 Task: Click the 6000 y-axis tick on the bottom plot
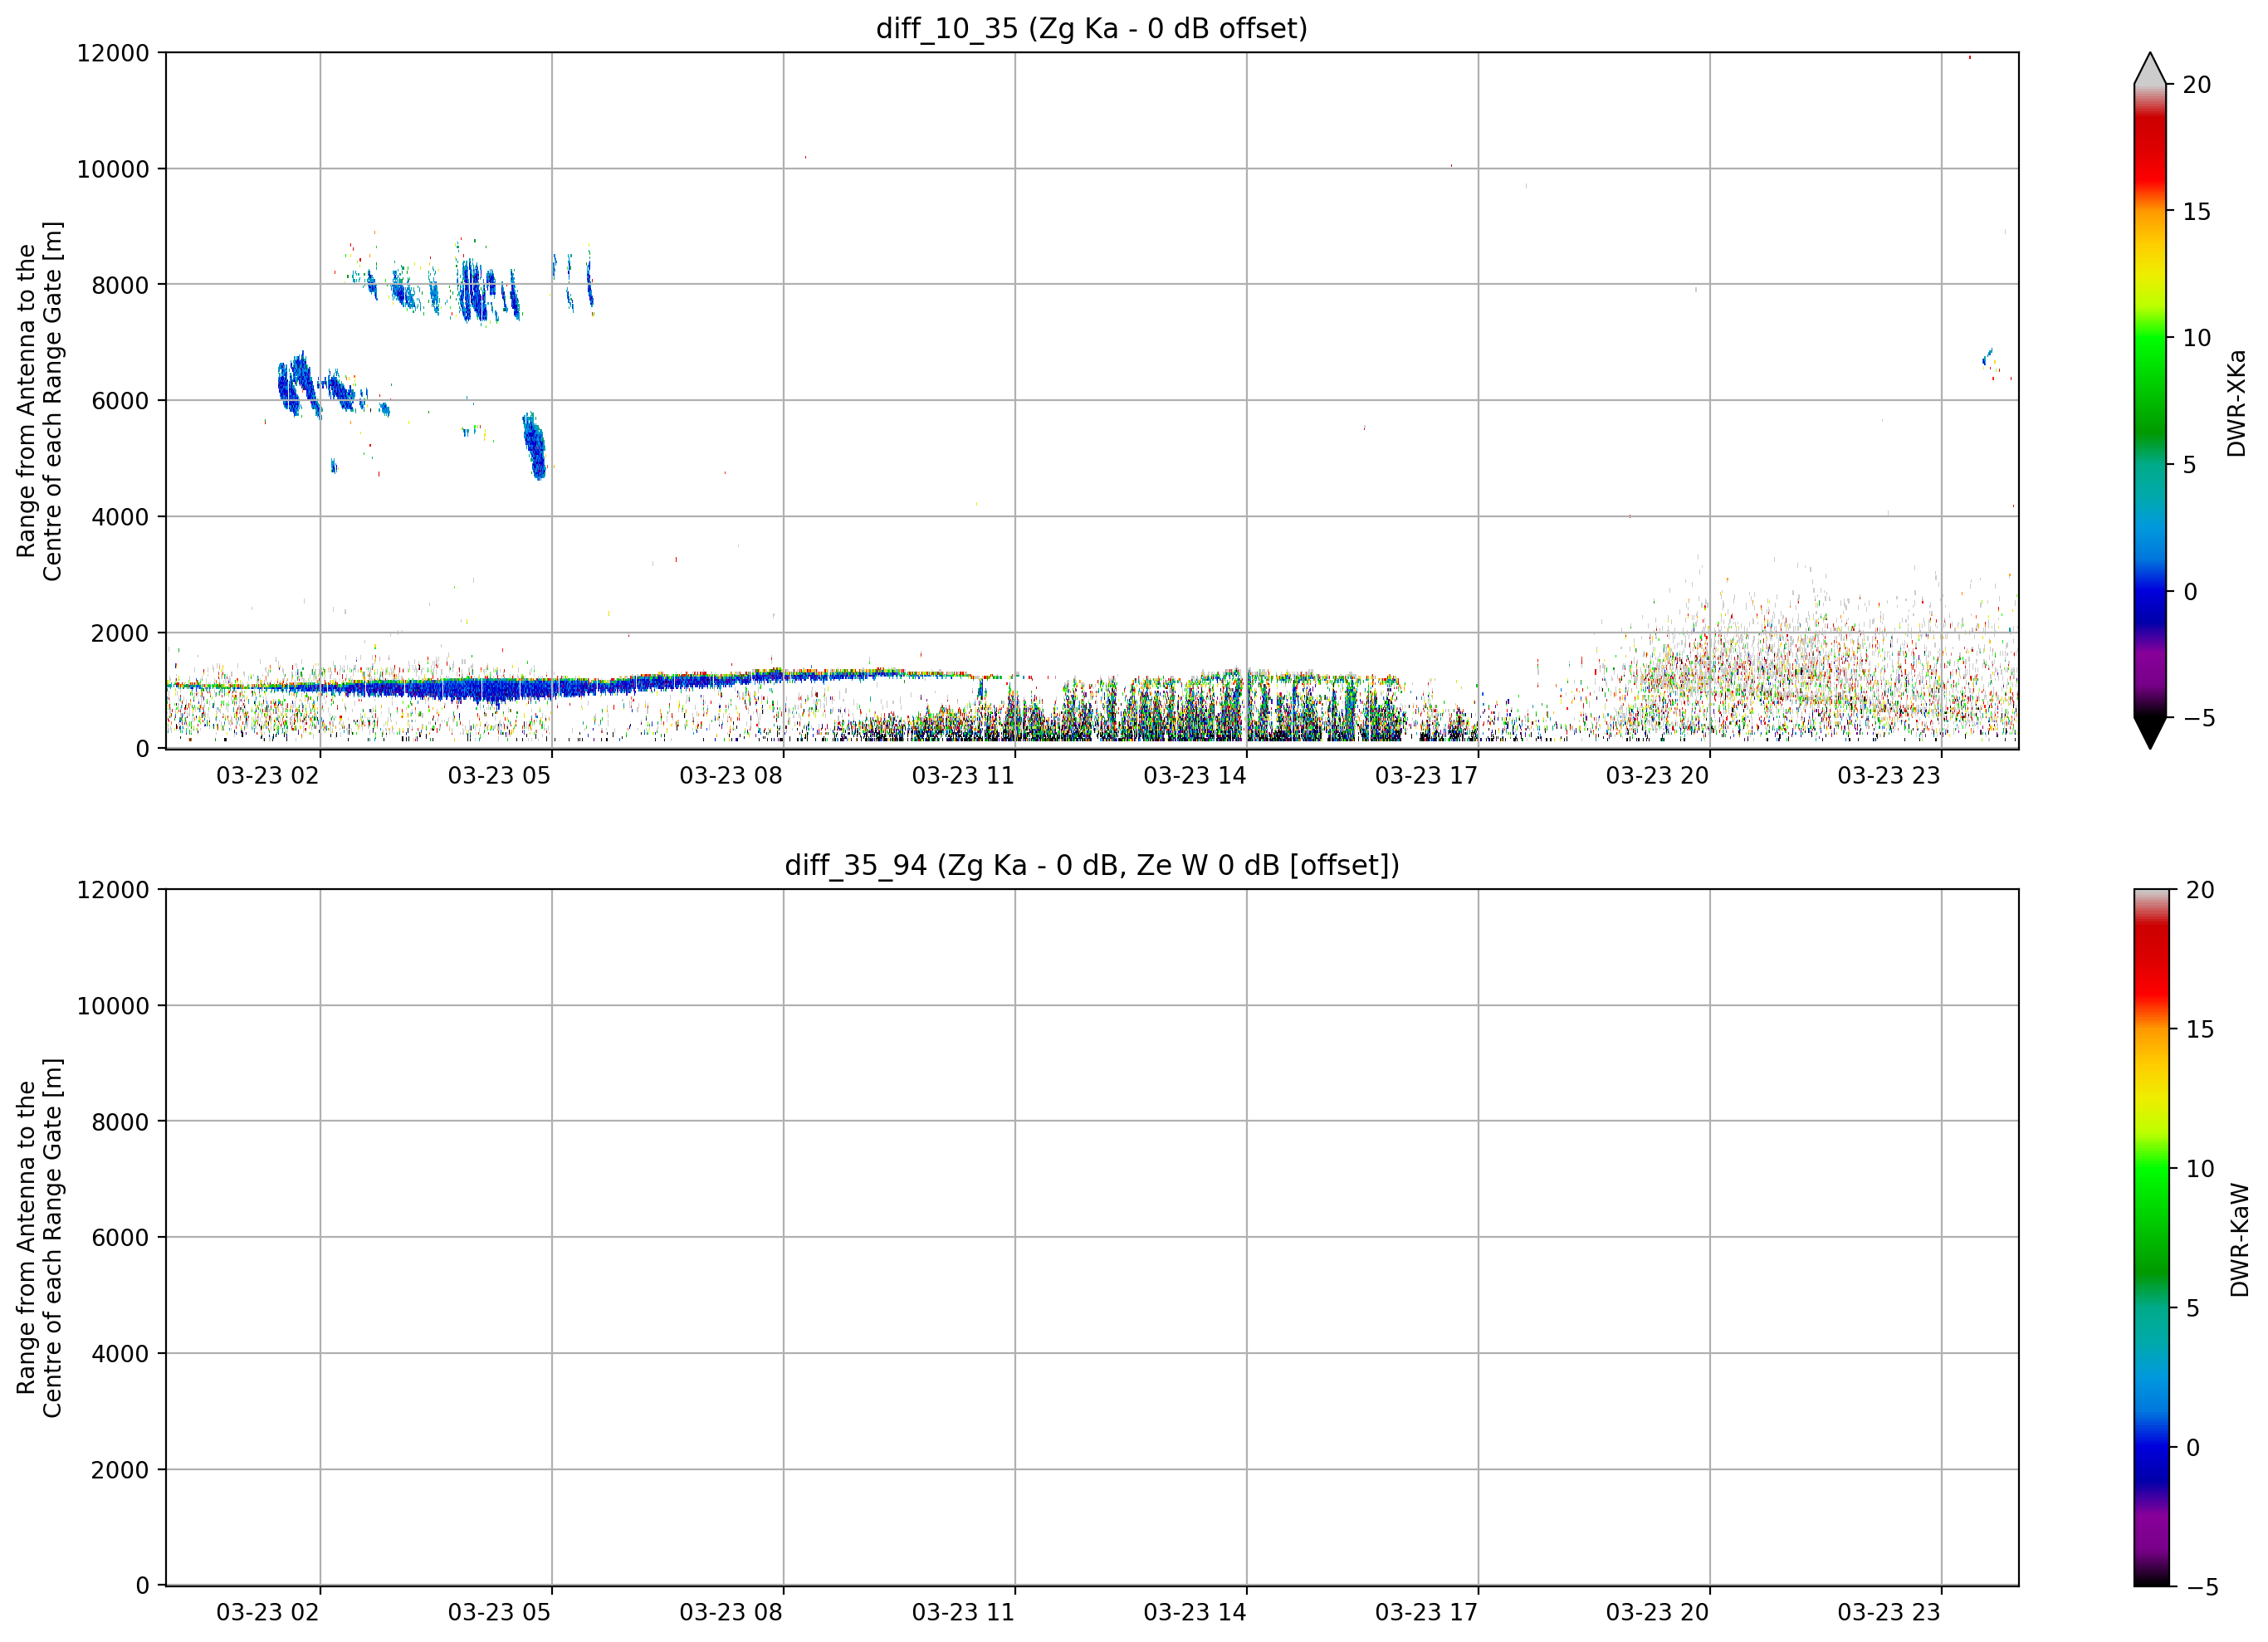(119, 1238)
